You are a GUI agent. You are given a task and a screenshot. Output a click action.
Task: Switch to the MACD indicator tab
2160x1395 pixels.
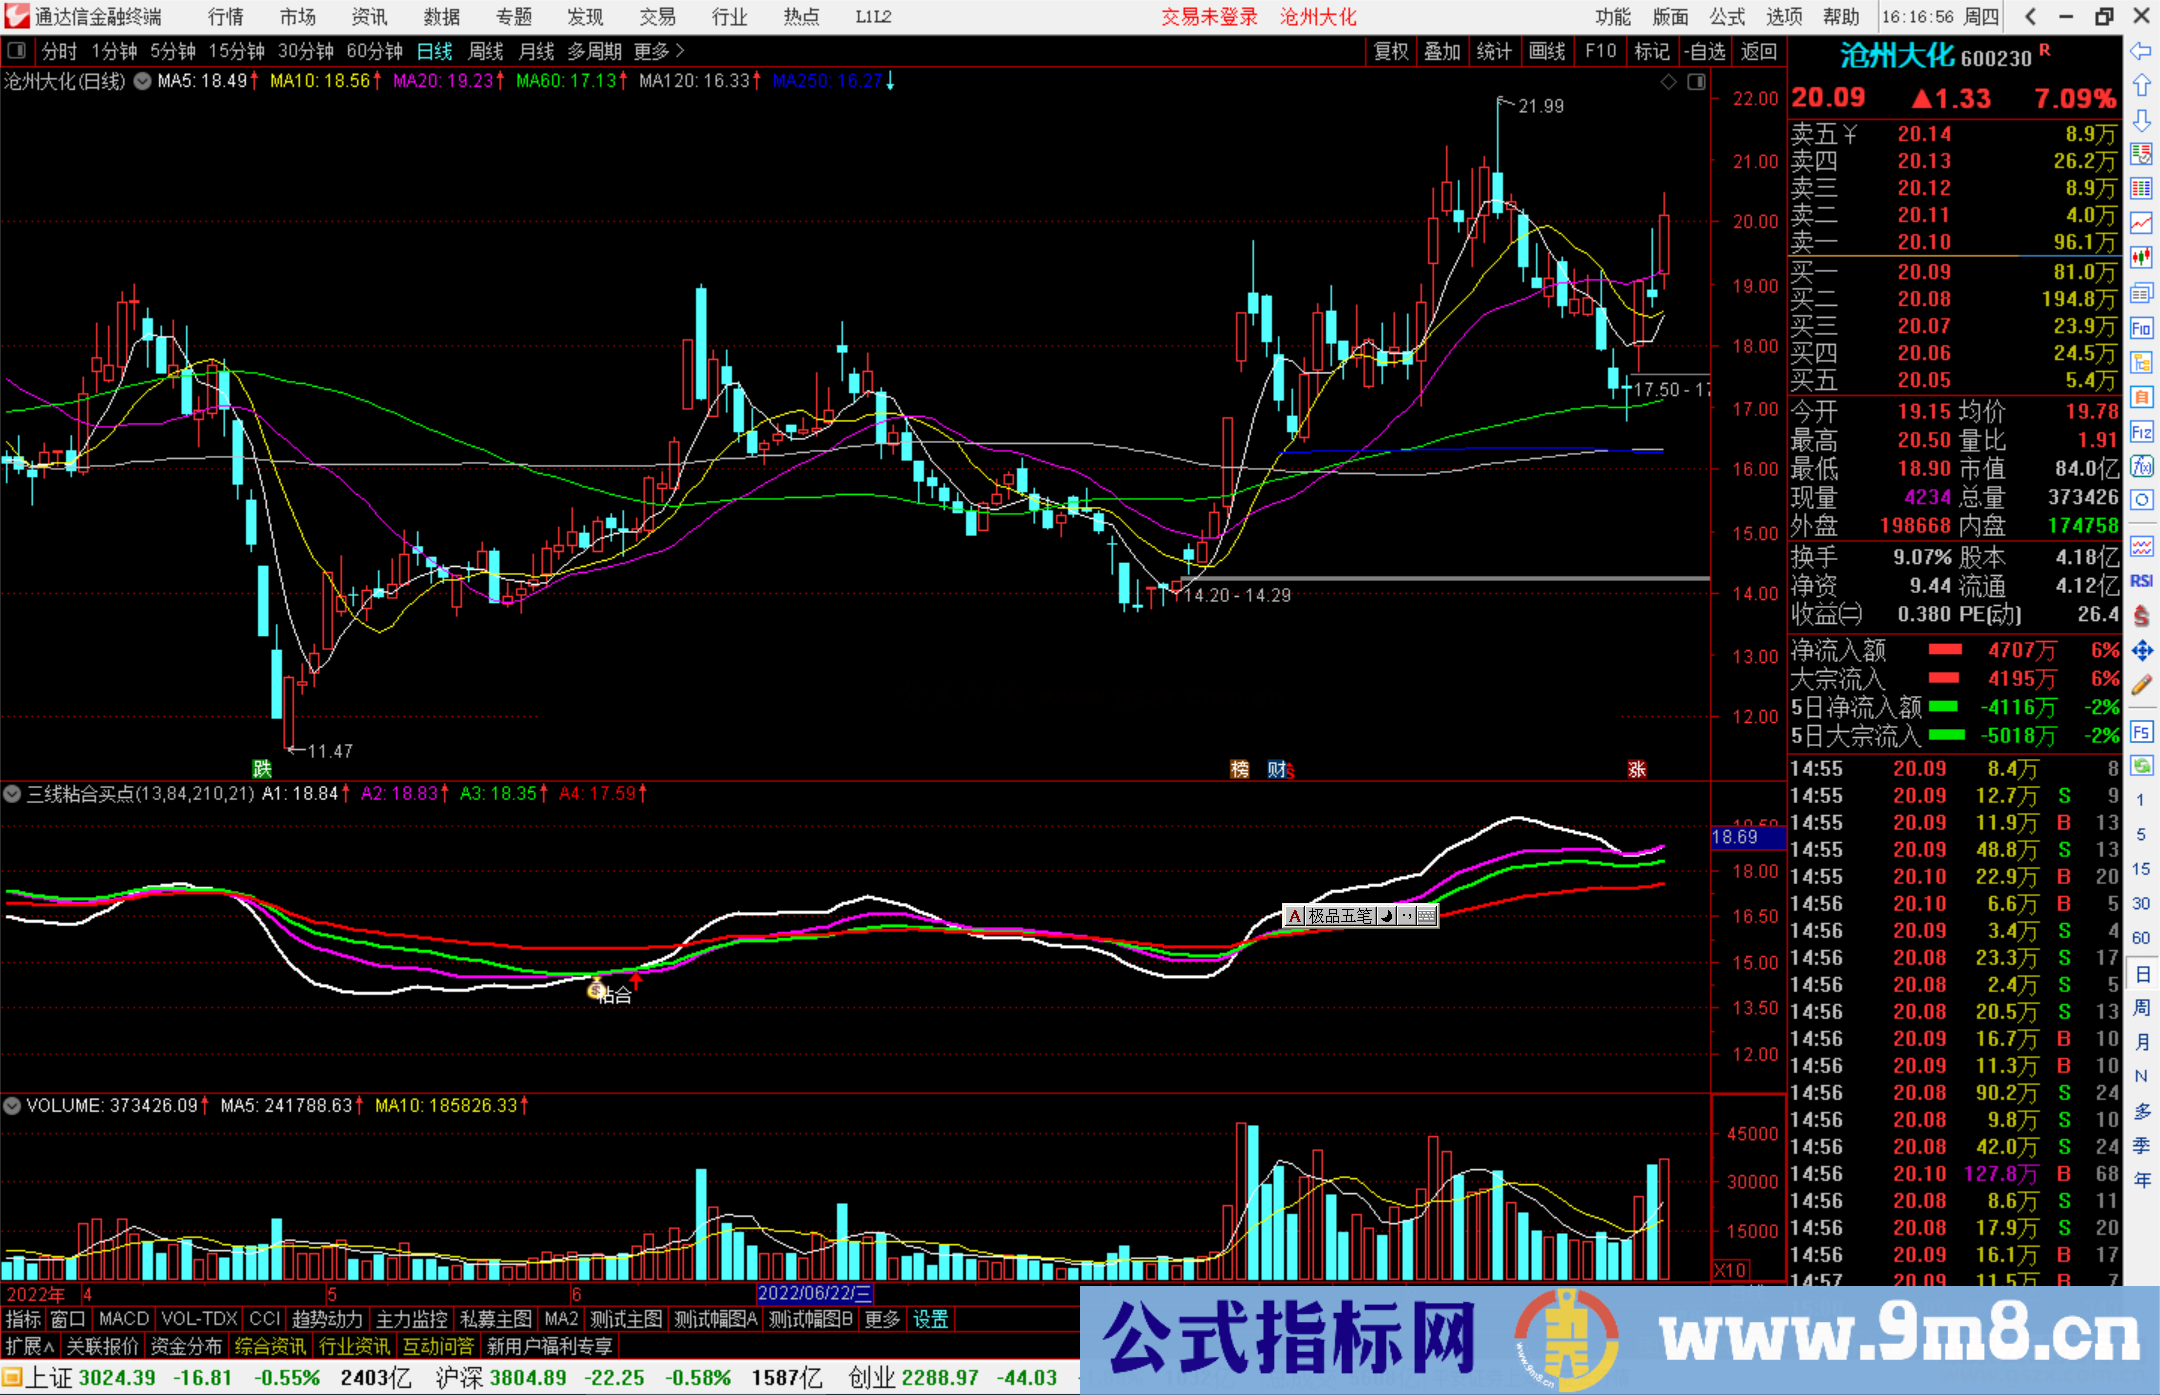click(122, 1319)
